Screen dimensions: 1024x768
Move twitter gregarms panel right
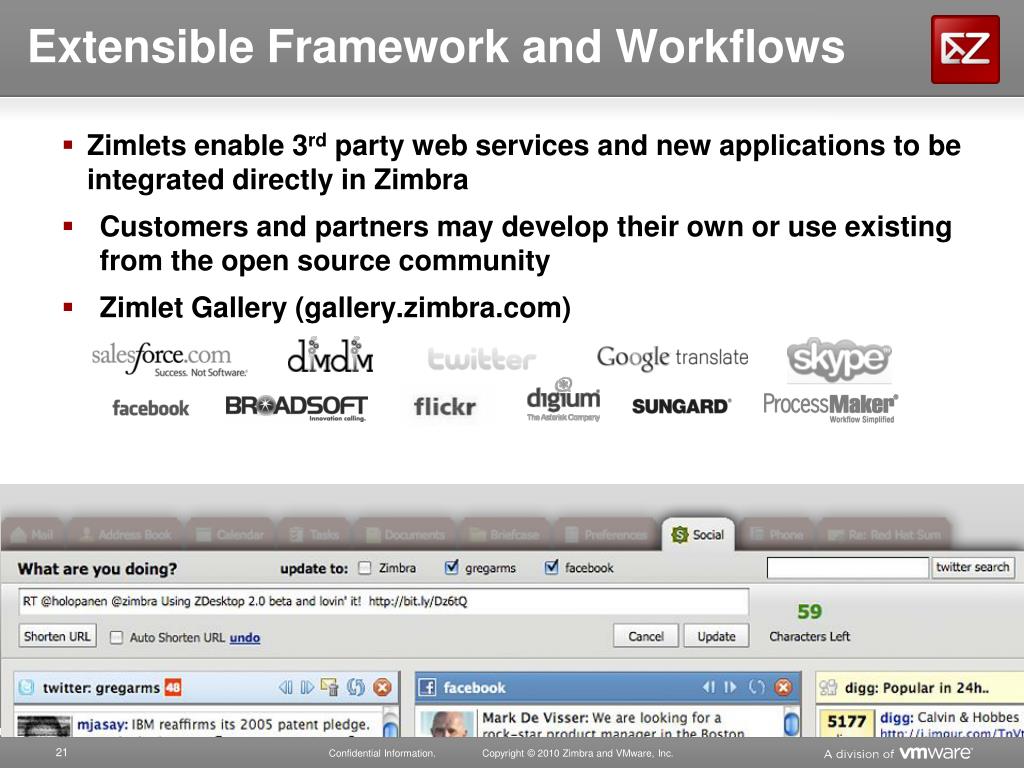click(307, 688)
